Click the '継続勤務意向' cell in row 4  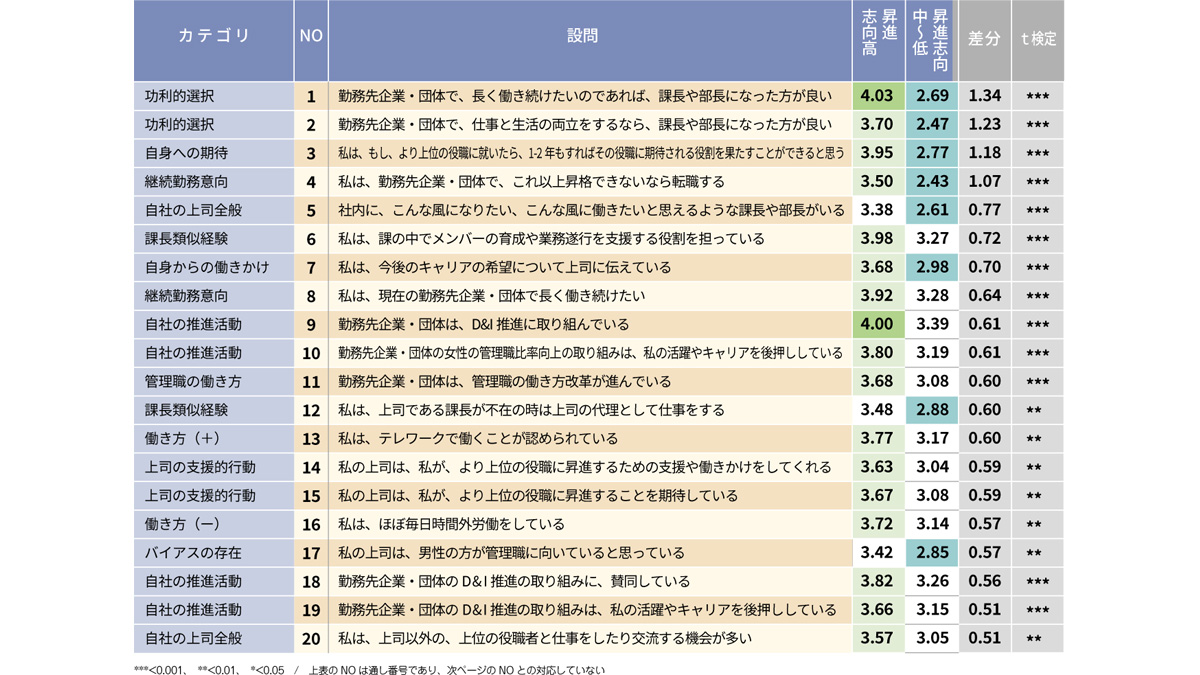[x=214, y=182]
